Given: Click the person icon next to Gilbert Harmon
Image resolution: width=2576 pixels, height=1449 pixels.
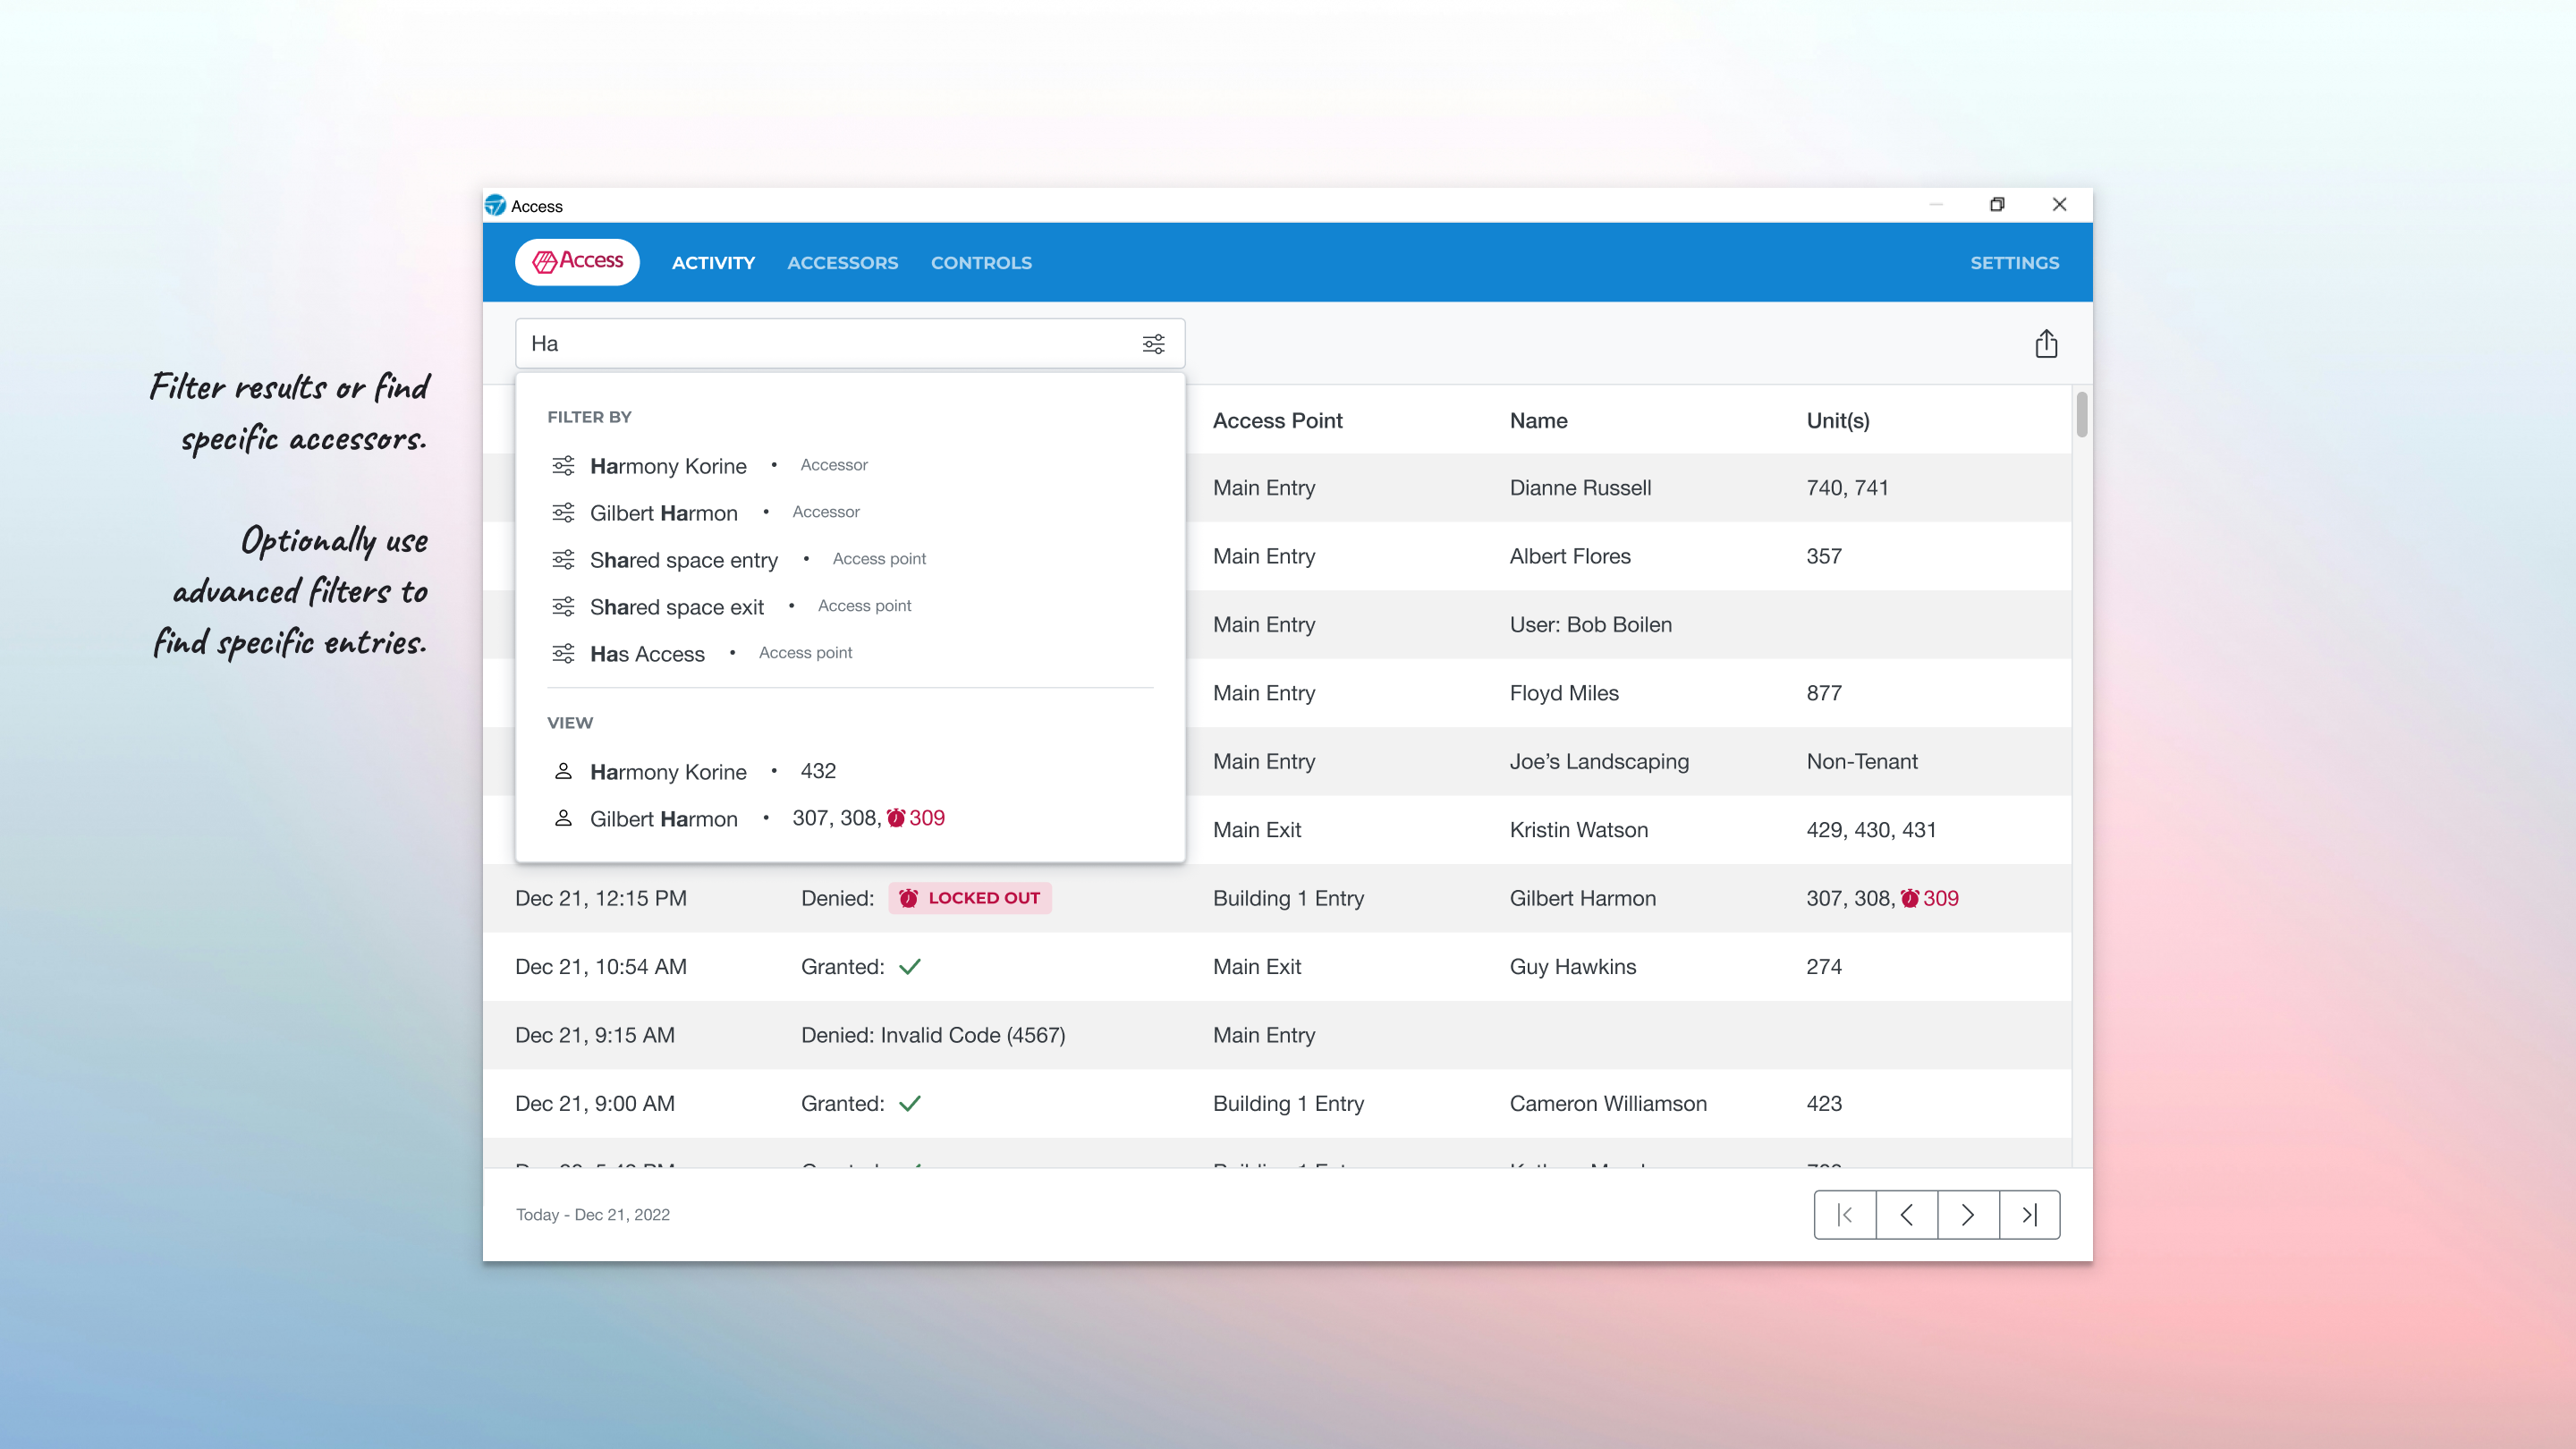Looking at the screenshot, I should click(x=563, y=818).
